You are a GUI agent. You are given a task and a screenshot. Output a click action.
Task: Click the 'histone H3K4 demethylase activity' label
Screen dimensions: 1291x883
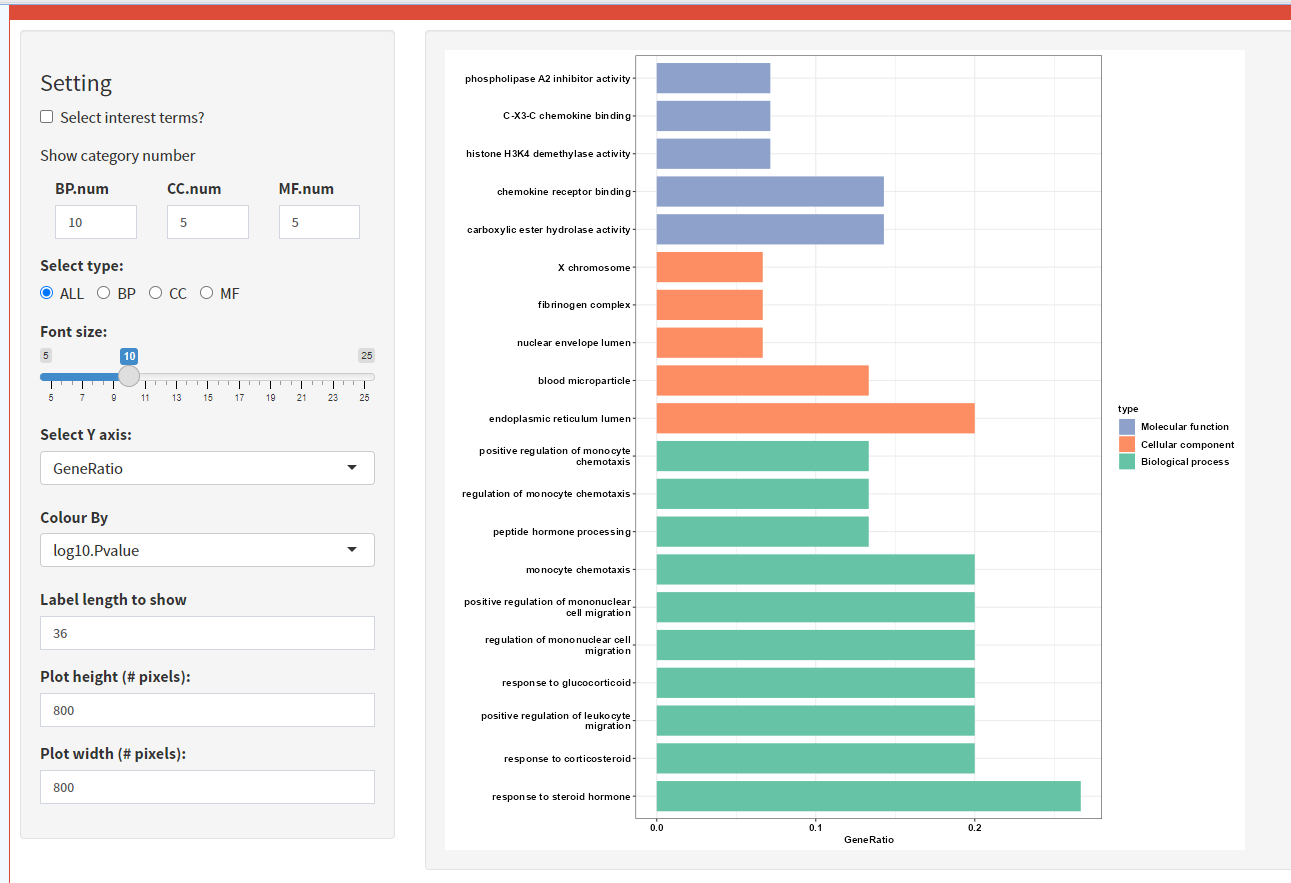[549, 154]
